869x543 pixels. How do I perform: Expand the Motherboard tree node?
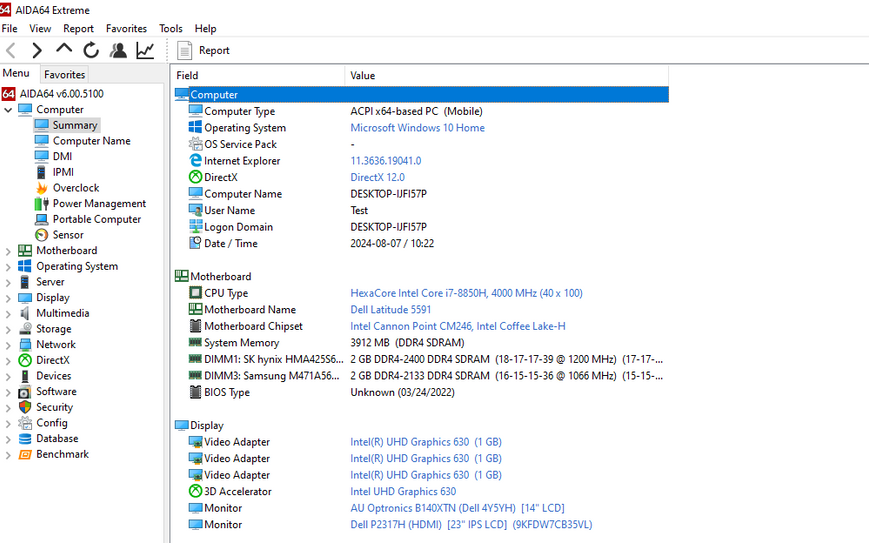tap(8, 251)
